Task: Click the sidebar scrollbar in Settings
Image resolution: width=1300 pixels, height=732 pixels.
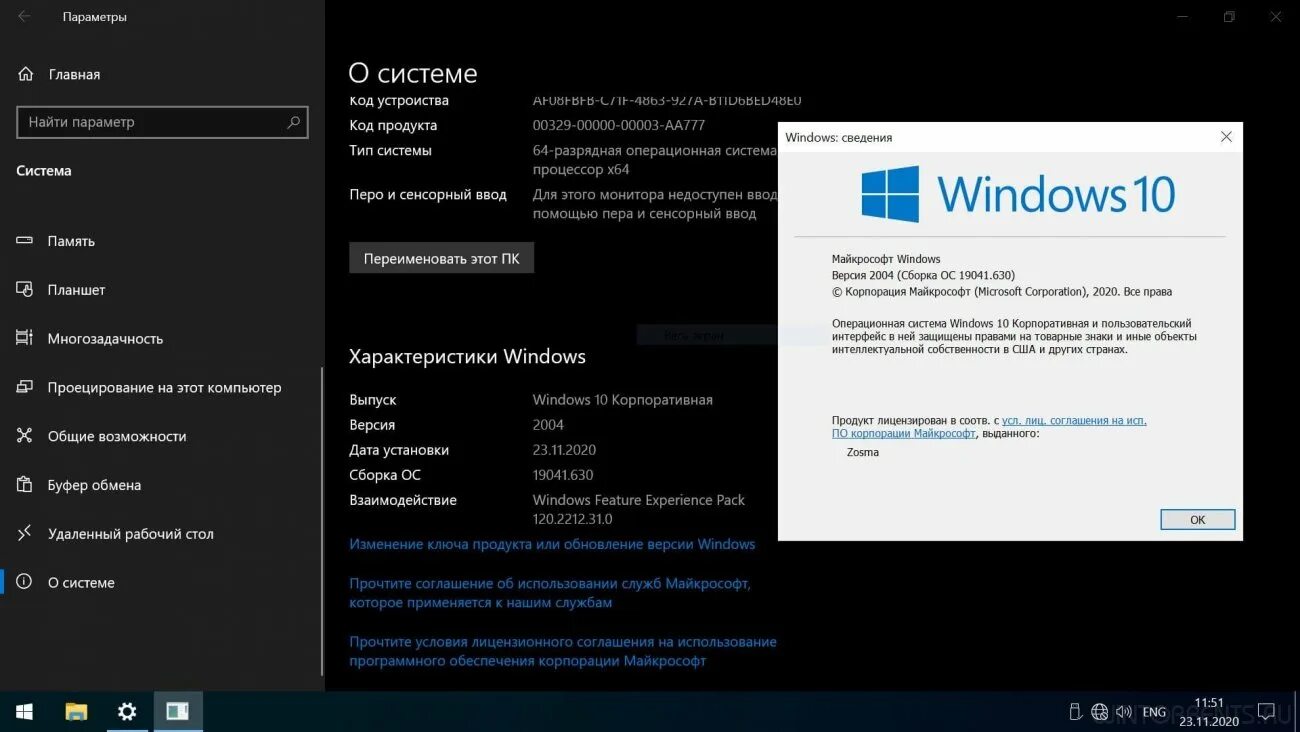Action: pyautogui.click(x=322, y=520)
